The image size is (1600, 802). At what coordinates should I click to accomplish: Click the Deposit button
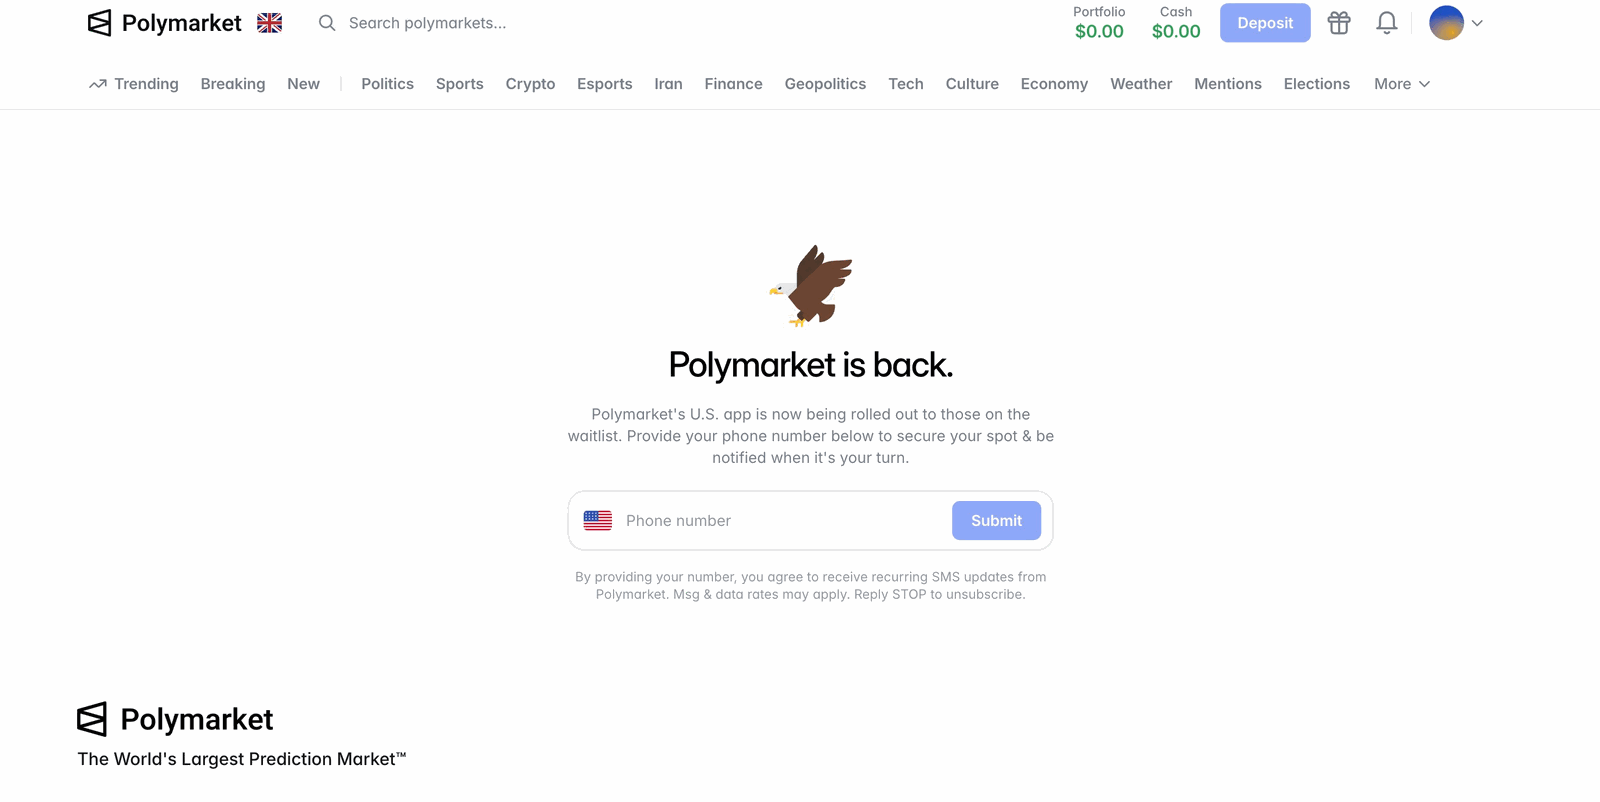click(1264, 22)
